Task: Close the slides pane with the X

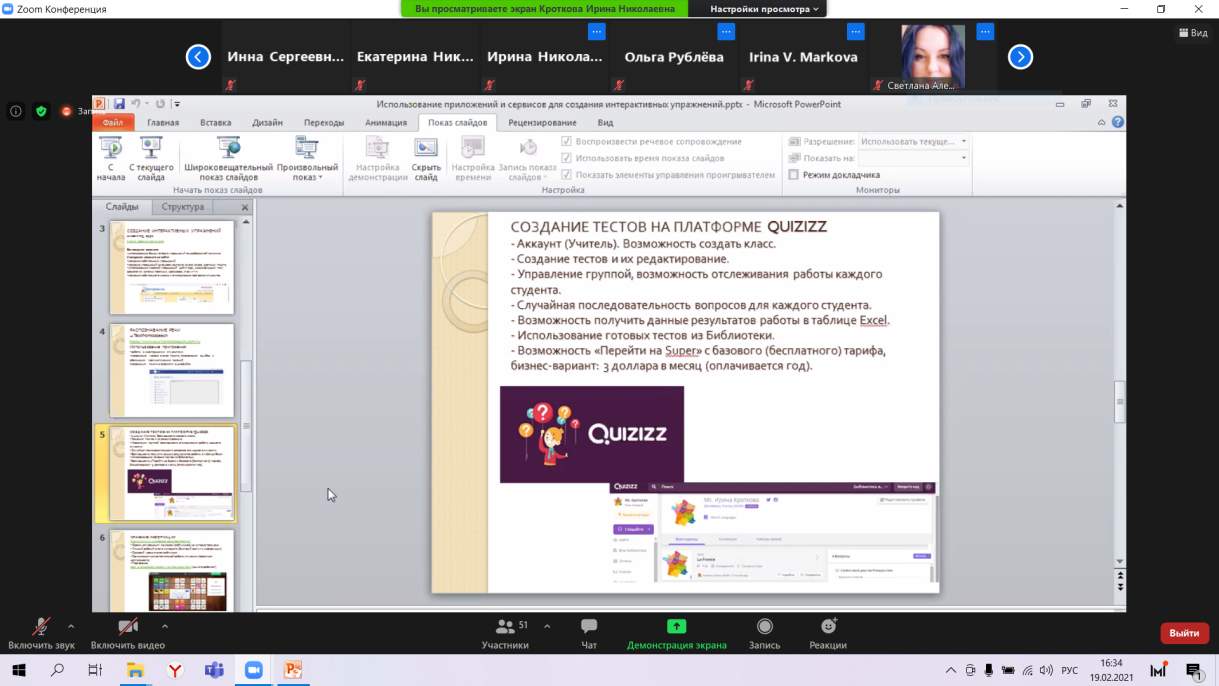Action: click(x=245, y=207)
